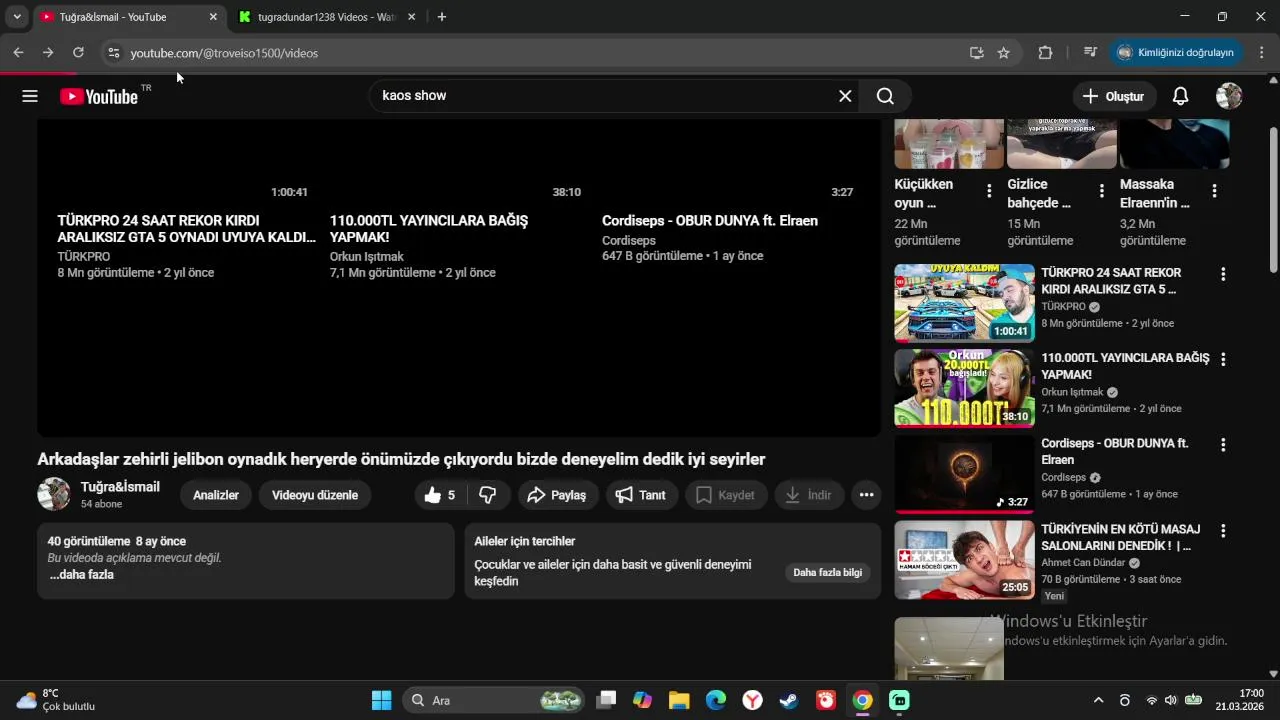The image size is (1280, 720).
Task: Open the Oluştur create button
Action: (x=1114, y=96)
